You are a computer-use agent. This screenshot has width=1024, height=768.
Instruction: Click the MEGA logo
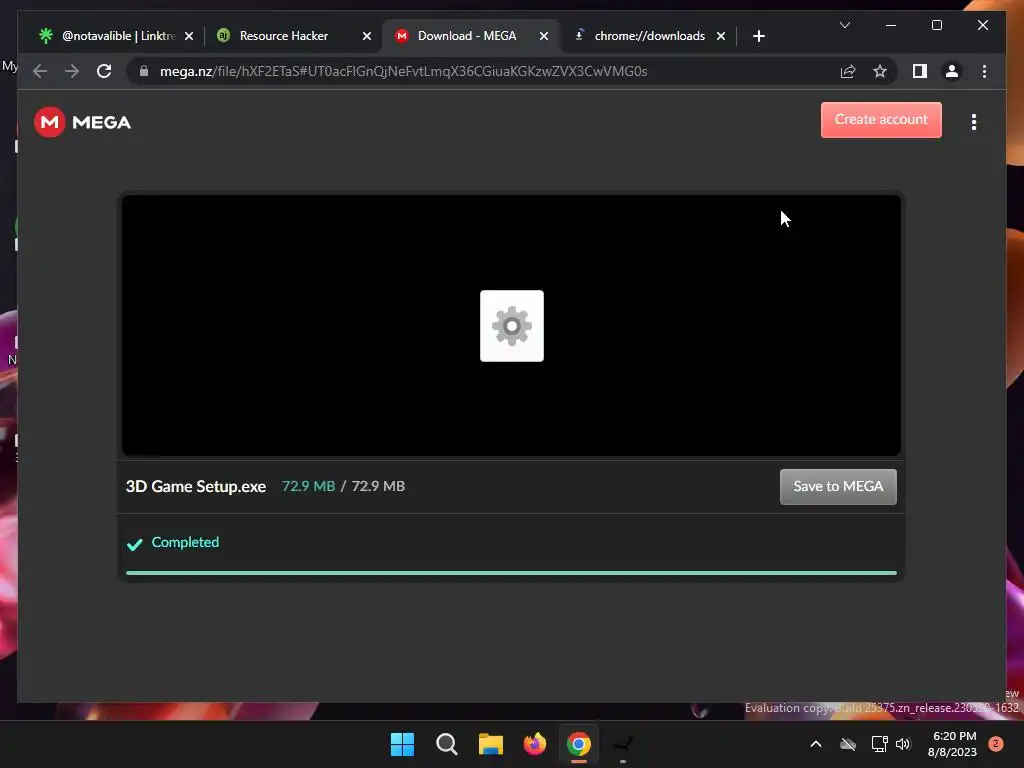pyautogui.click(x=82, y=122)
